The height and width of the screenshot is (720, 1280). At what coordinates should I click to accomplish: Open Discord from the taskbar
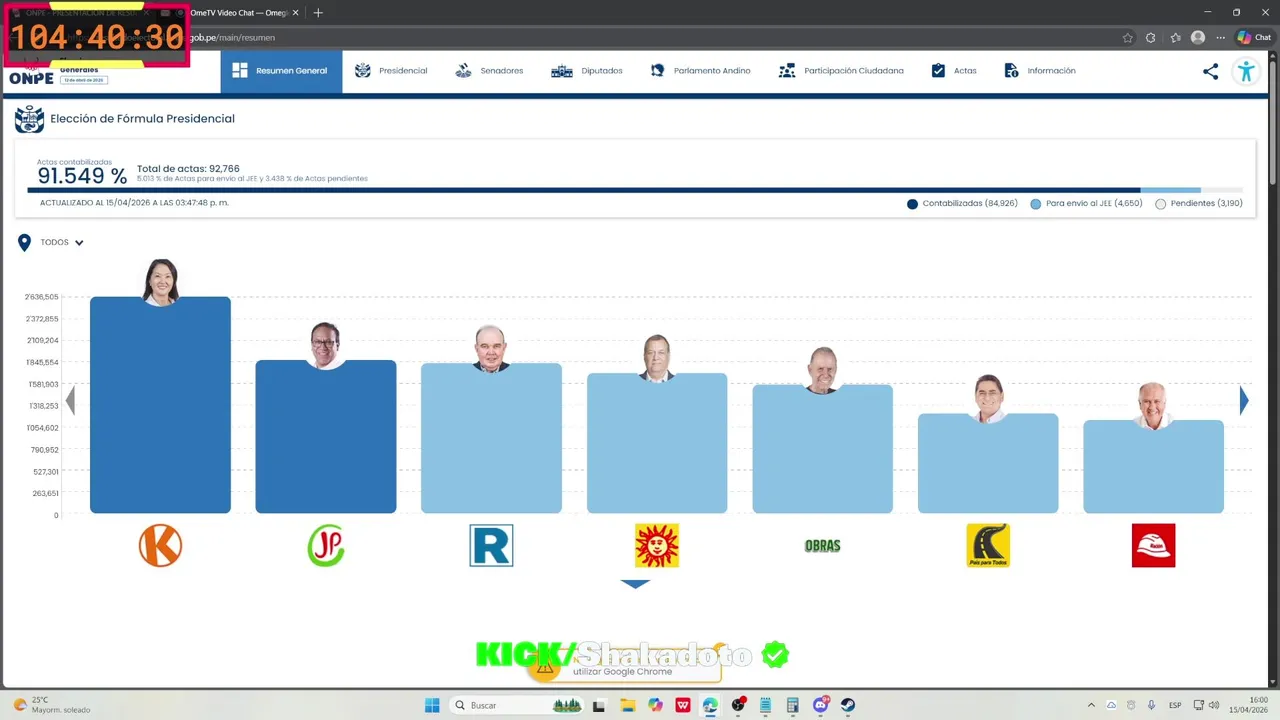[x=822, y=705]
